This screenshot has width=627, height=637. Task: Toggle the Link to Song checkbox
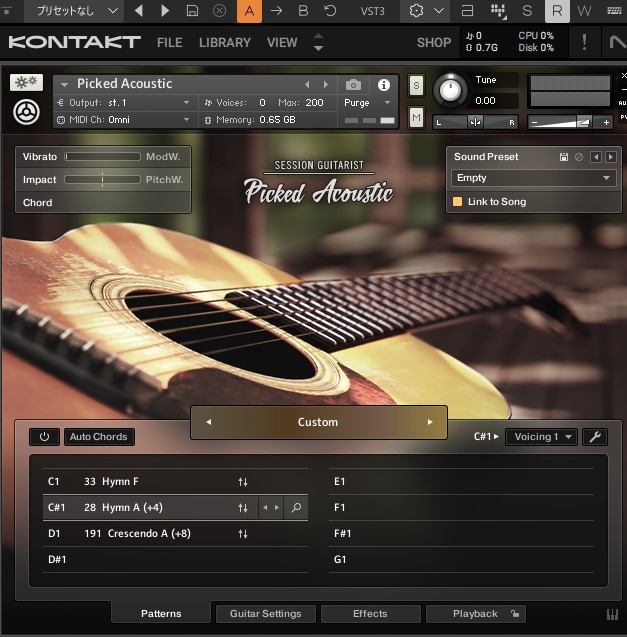click(x=457, y=202)
